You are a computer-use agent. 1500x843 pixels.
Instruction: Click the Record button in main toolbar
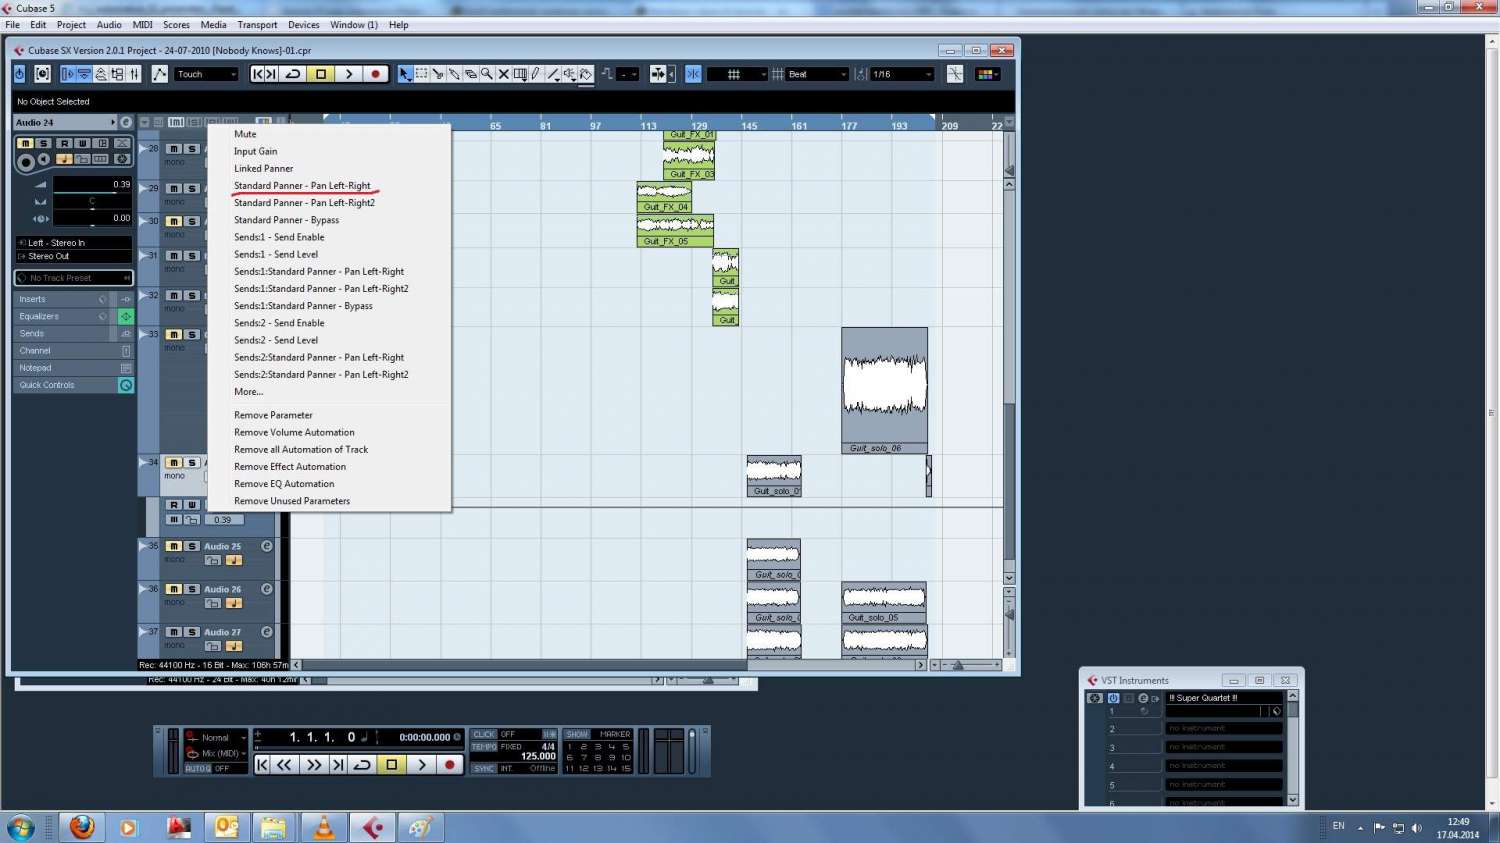(x=375, y=74)
